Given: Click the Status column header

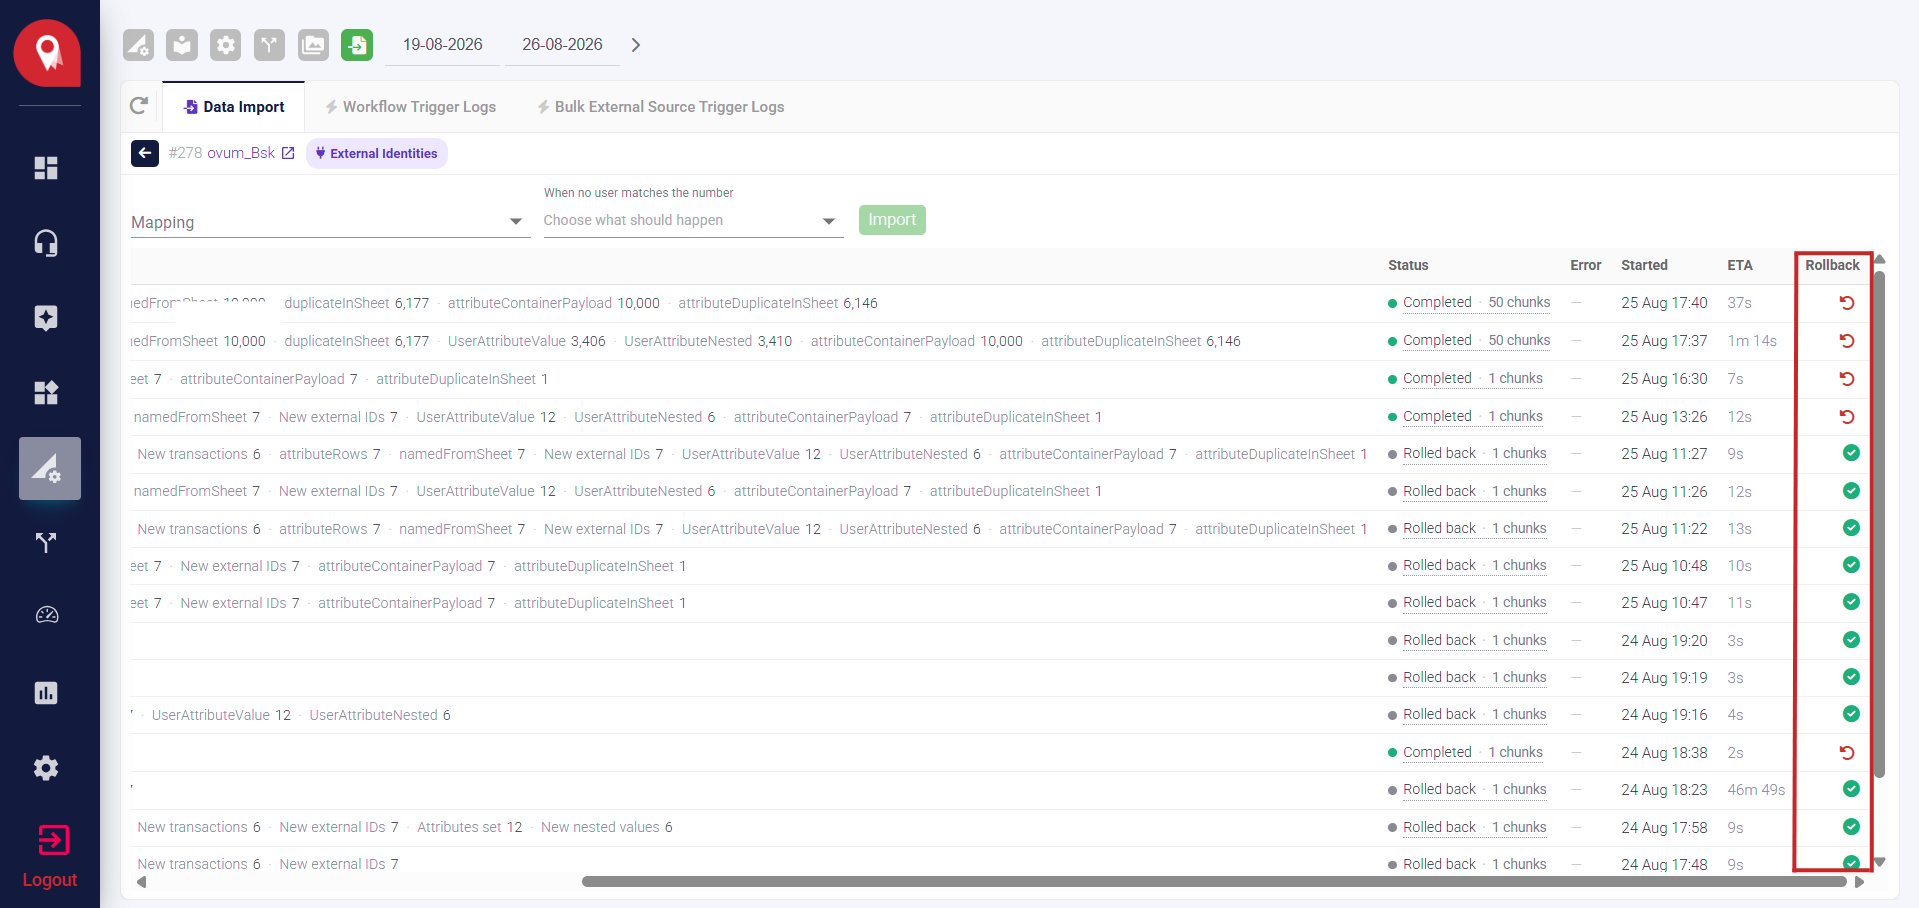Looking at the screenshot, I should click(1408, 265).
